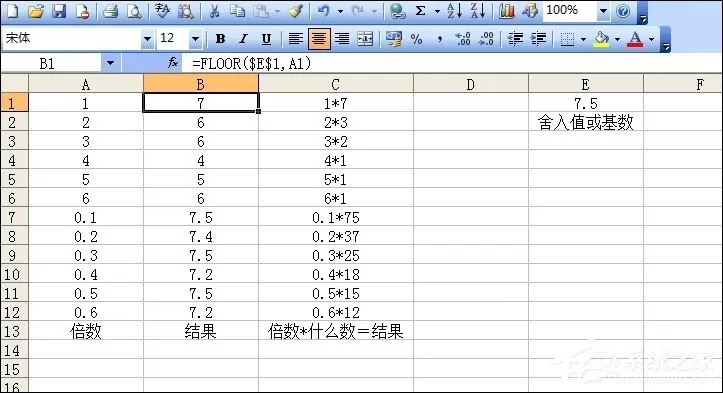Click the Merge and Center icon
Image resolution: width=723 pixels, height=393 pixels.
[x=365, y=39]
